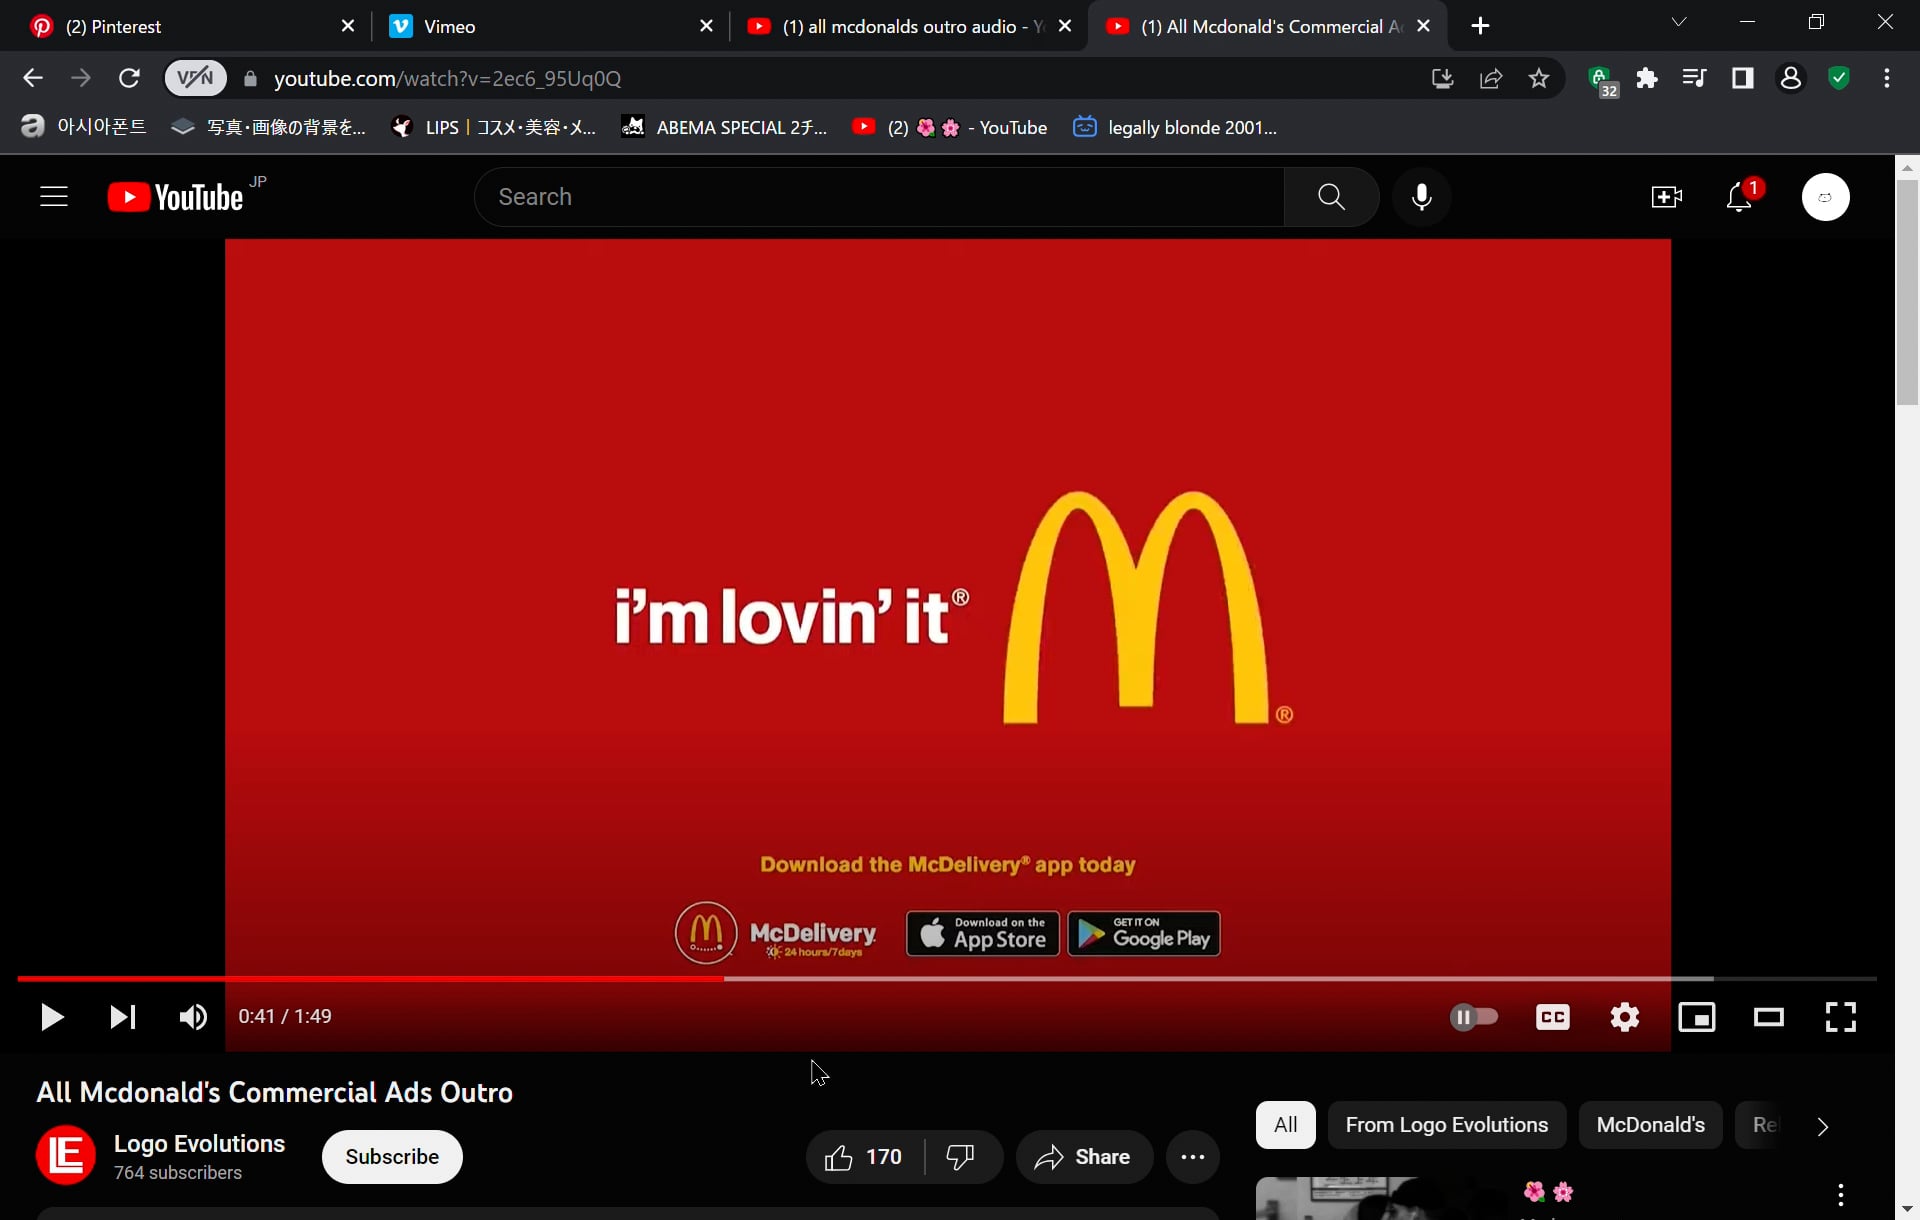The width and height of the screenshot is (1920, 1220).
Task: Switch to theater mode
Action: click(1769, 1017)
